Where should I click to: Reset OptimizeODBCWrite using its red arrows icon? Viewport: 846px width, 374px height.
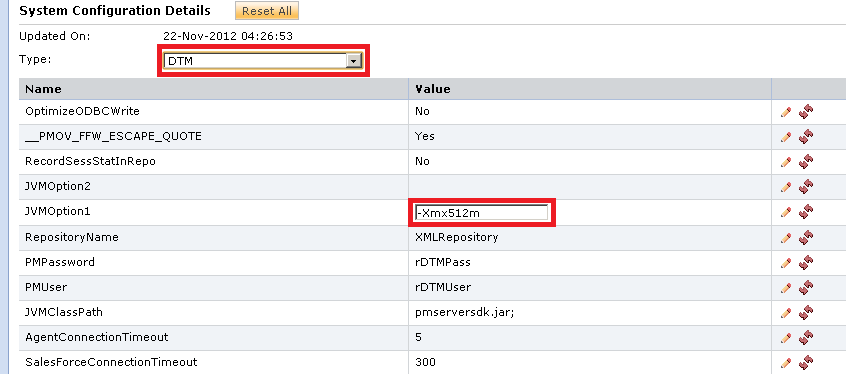[806, 112]
